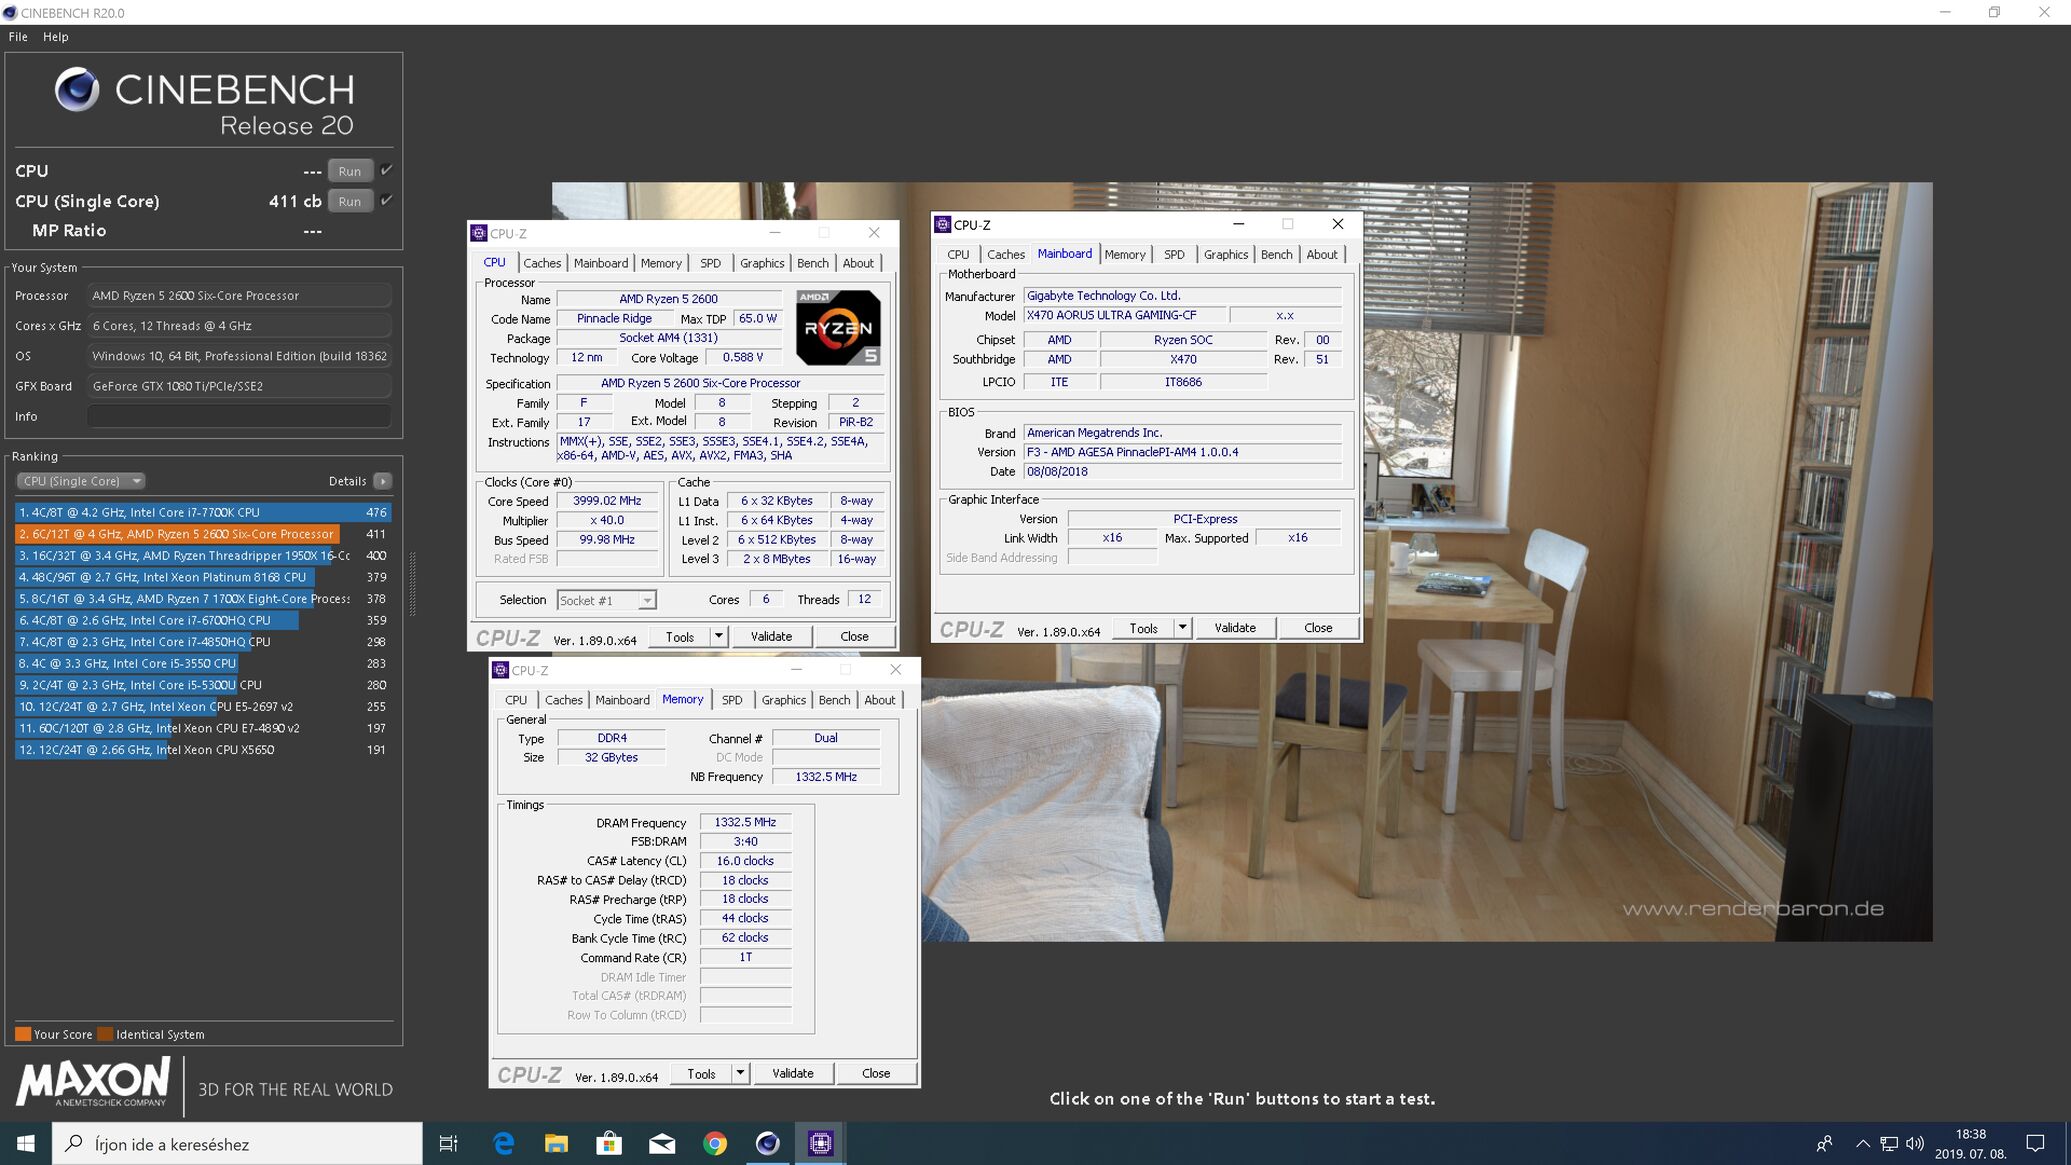The image size is (2071, 1165).
Task: Select the Core i7-6700HQ ranking row
Action: pyautogui.click(x=203, y=620)
